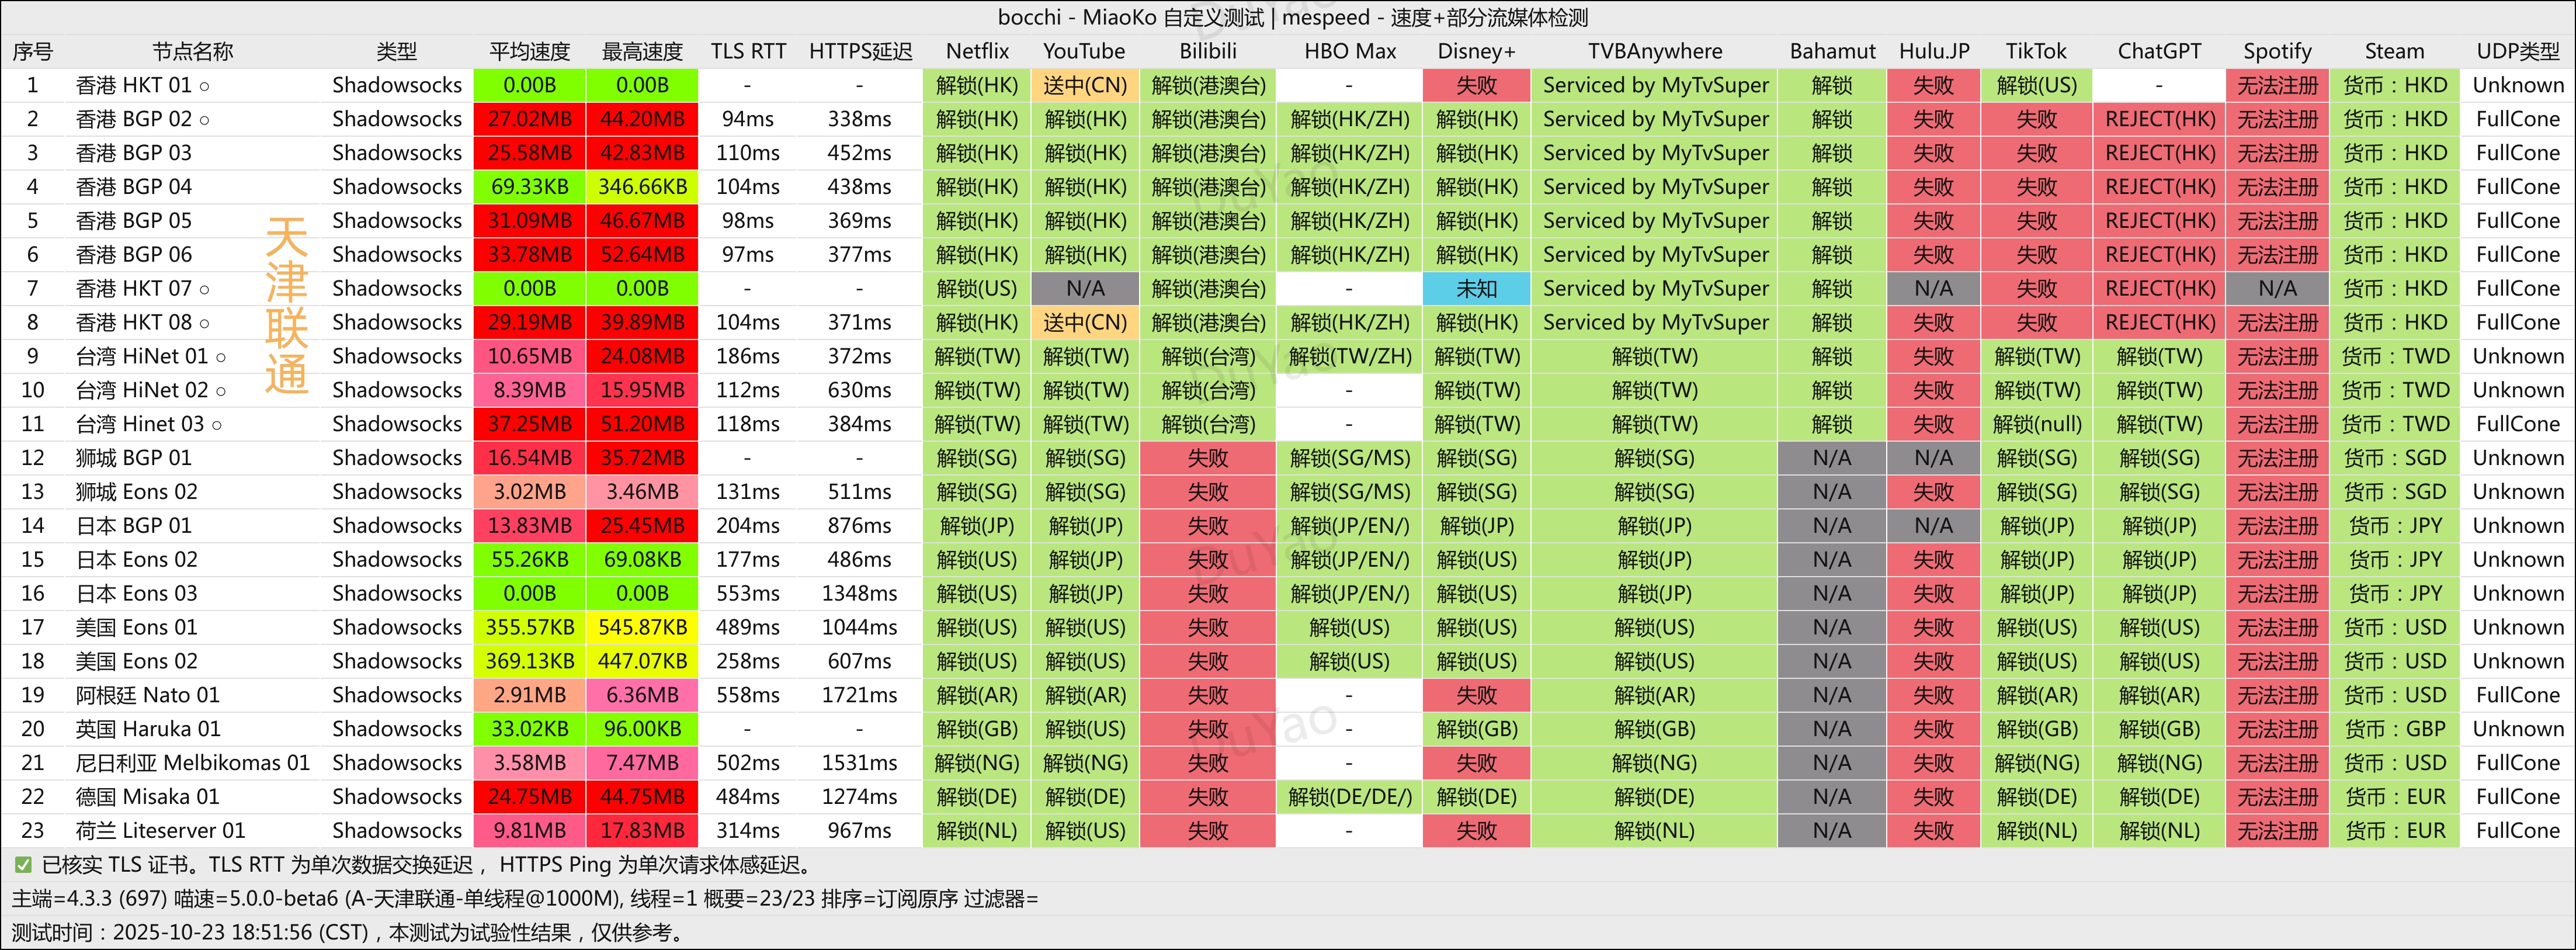Click the green TLS verified checkmark icon
2576x950 pixels.
click(x=23, y=865)
